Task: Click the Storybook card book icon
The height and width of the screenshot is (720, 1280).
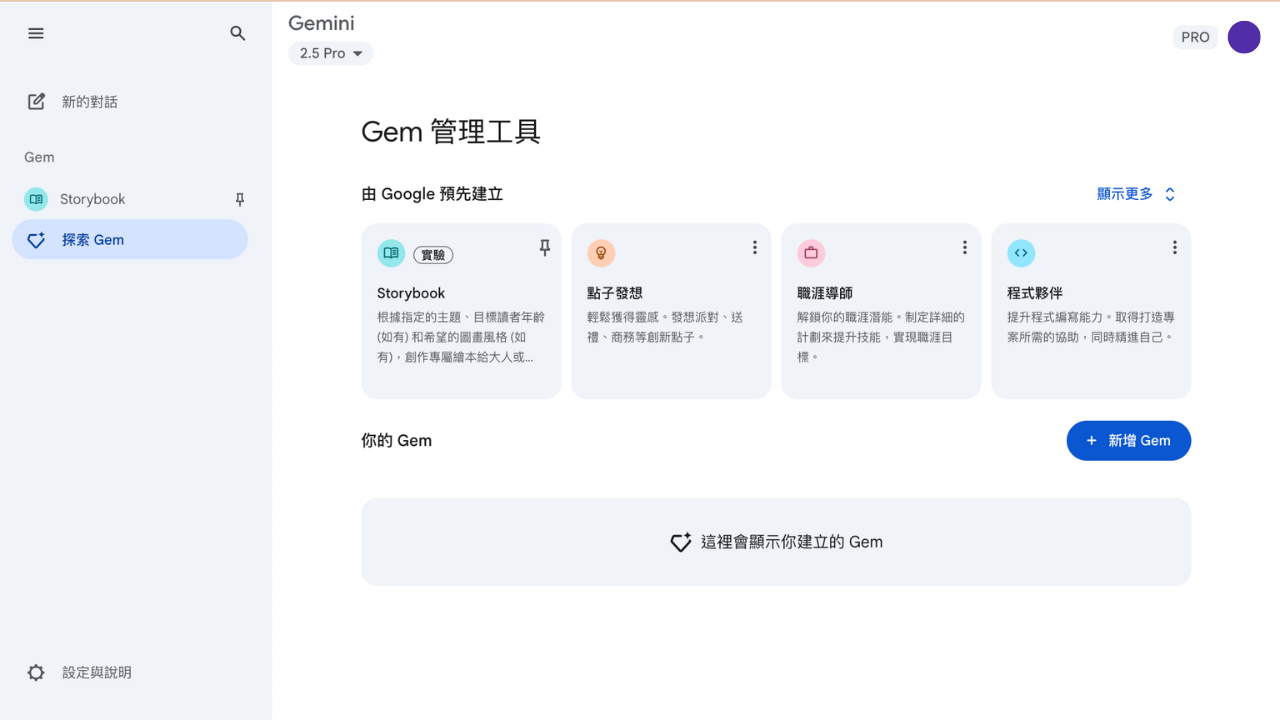Action: pyautogui.click(x=391, y=253)
